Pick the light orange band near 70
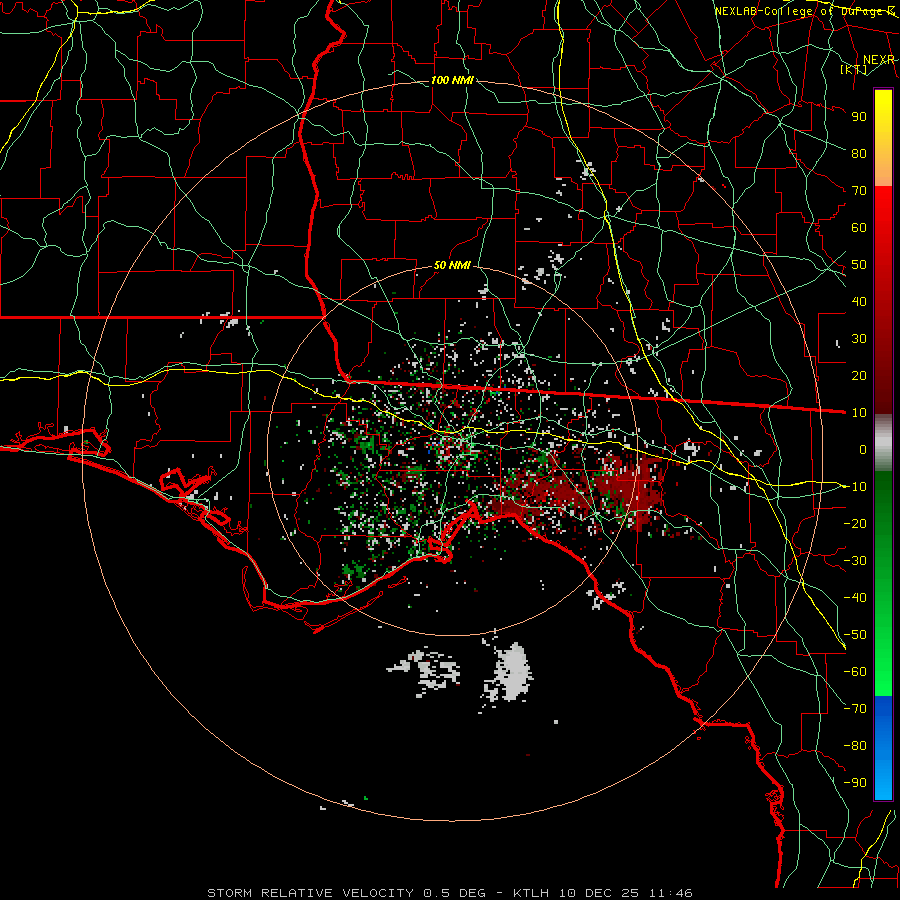This screenshot has width=900, height=900. [883, 172]
